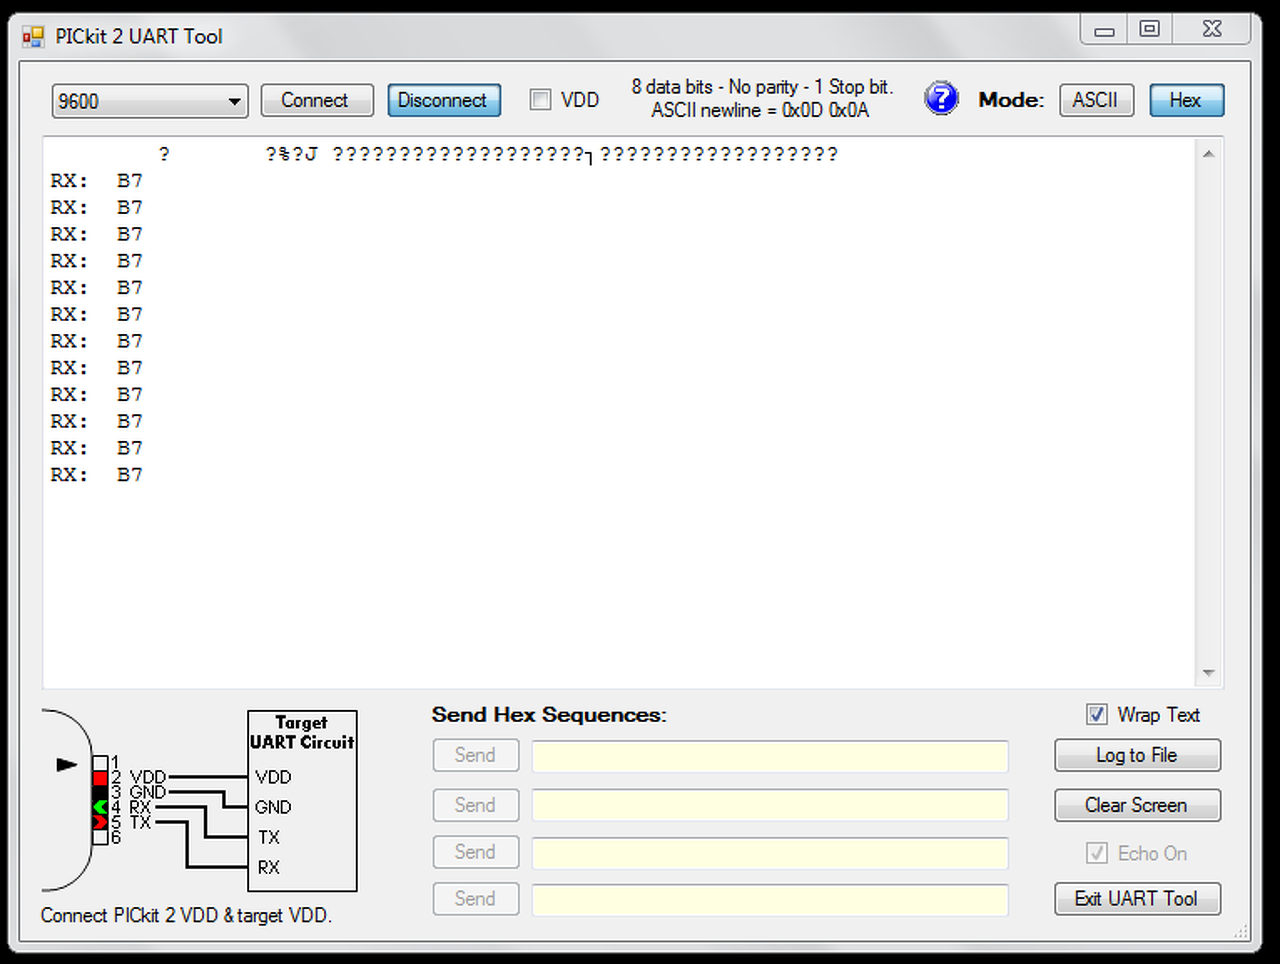This screenshot has width=1280, height=964.
Task: Click the PICkit 2 app icon in title bar
Action: (33, 37)
